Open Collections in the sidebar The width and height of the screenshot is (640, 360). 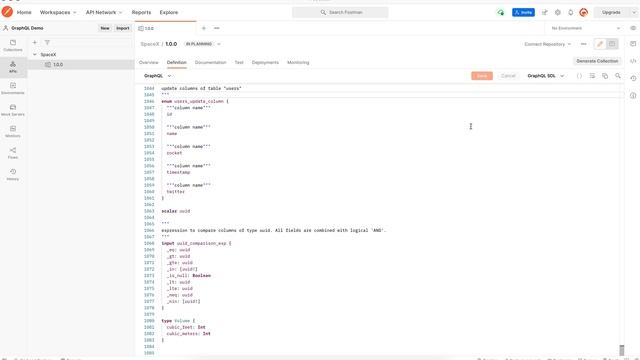[13, 45]
